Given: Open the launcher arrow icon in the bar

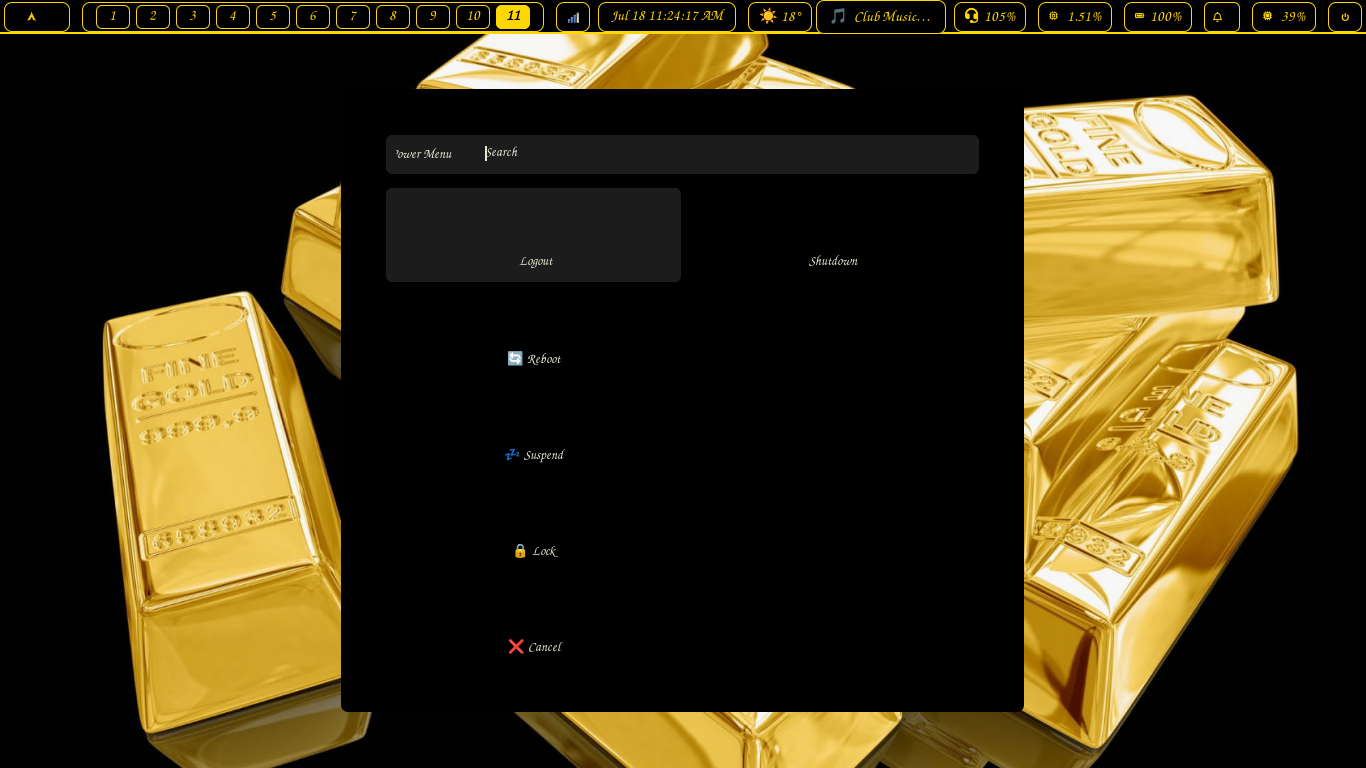Looking at the screenshot, I should (37, 17).
